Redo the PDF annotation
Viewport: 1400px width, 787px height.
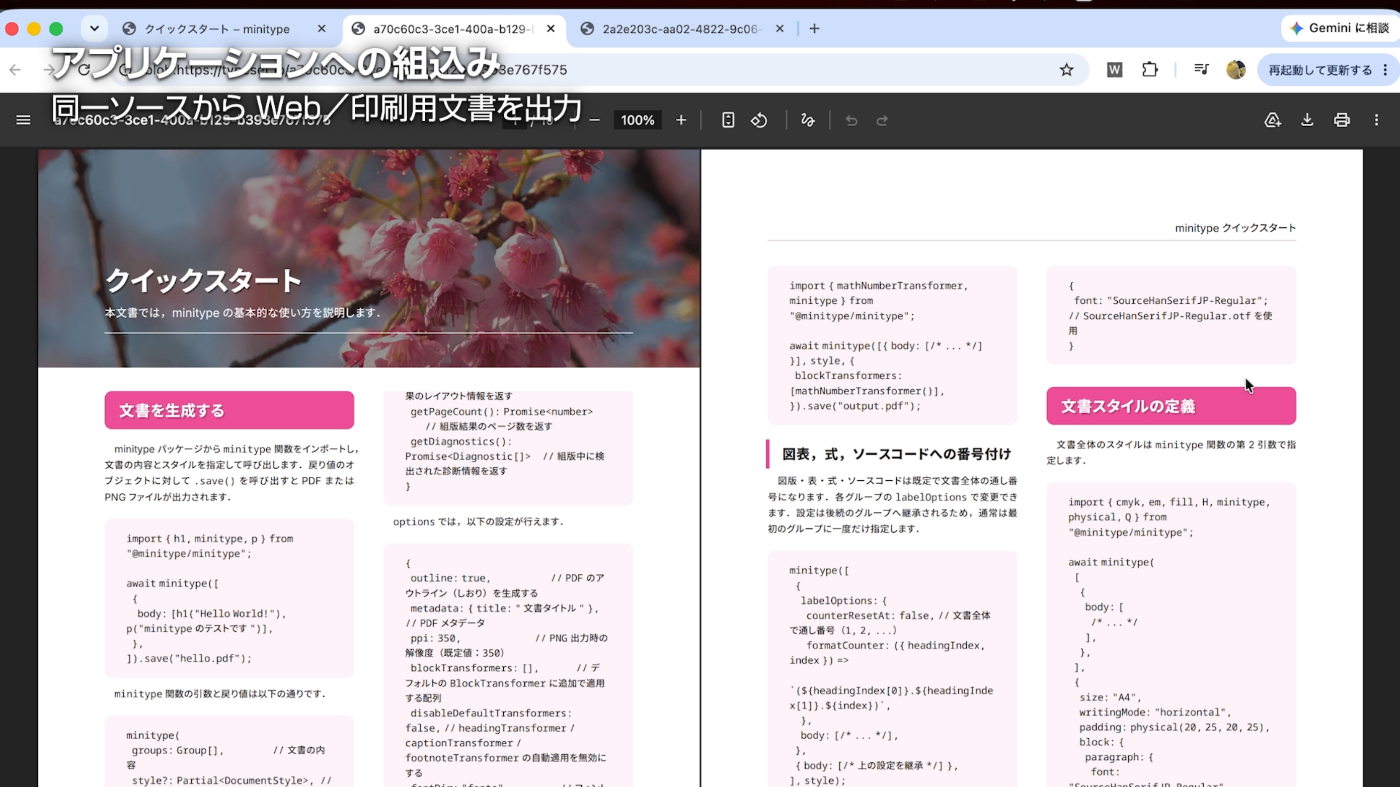pos(882,120)
